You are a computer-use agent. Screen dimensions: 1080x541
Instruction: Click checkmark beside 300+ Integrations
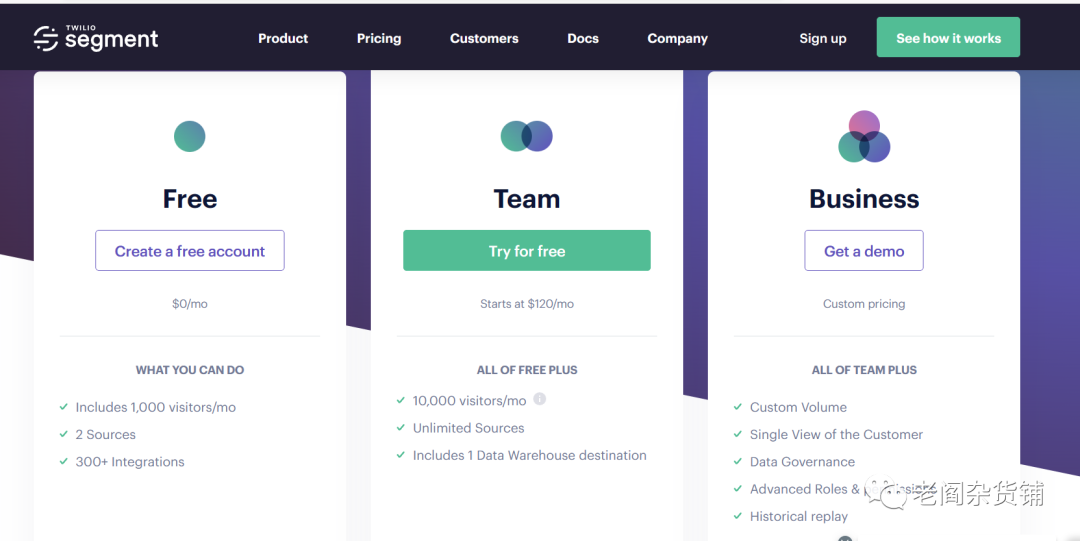pos(64,461)
